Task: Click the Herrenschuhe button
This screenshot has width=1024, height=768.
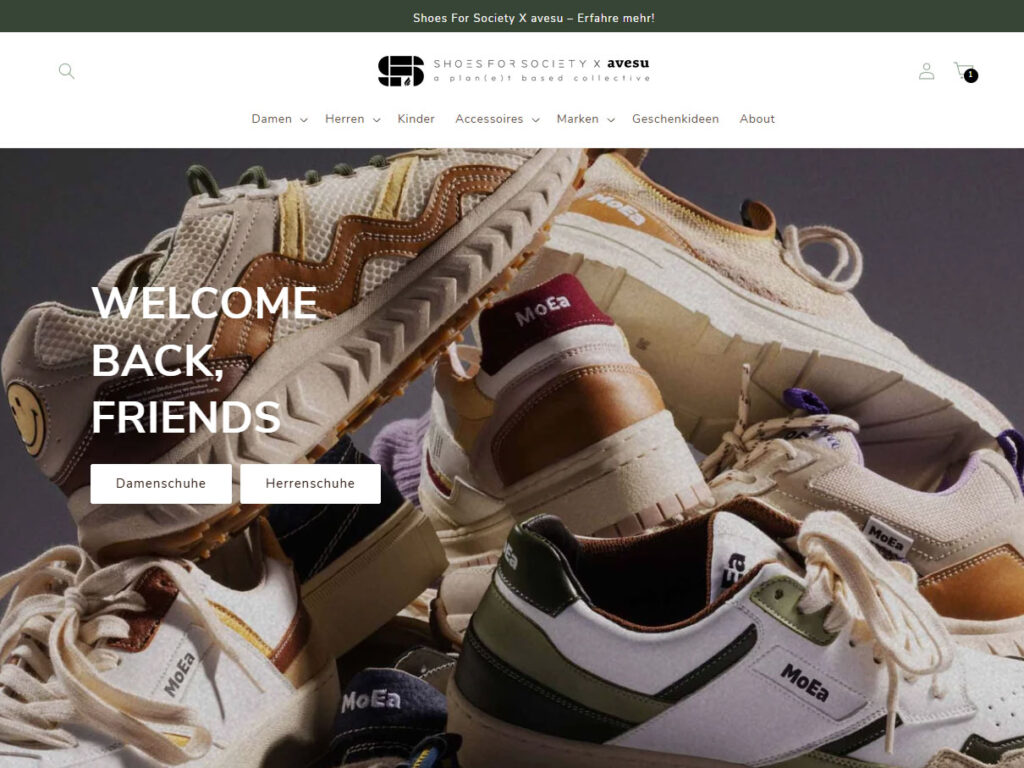Action: 310,484
